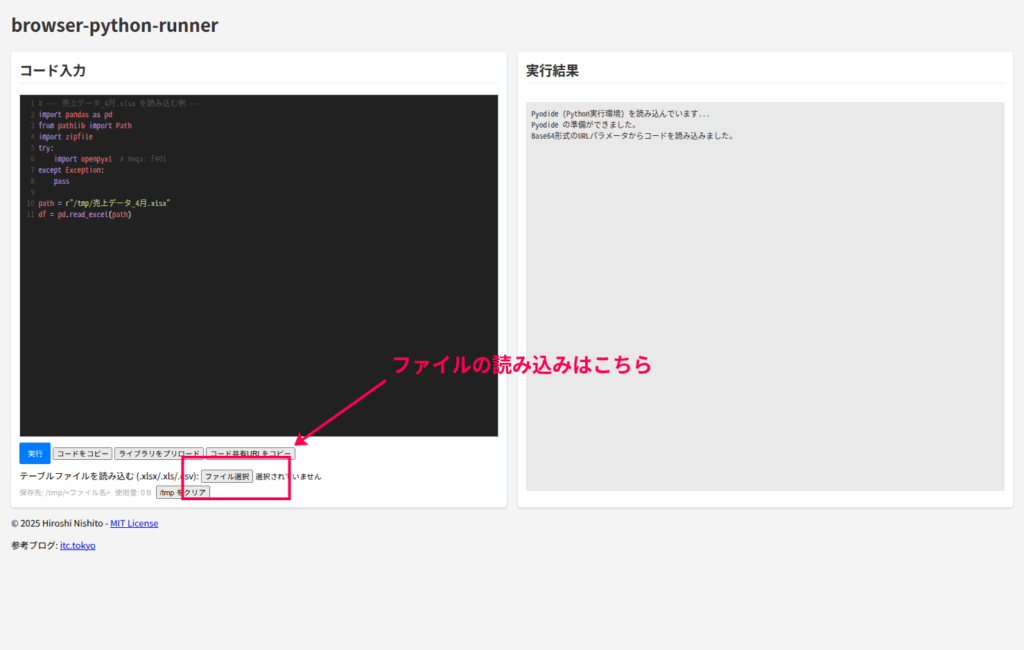Click code line 'import pandas as pd'
Screen dimensions: 1024x650
pyautogui.click(x=75, y=114)
